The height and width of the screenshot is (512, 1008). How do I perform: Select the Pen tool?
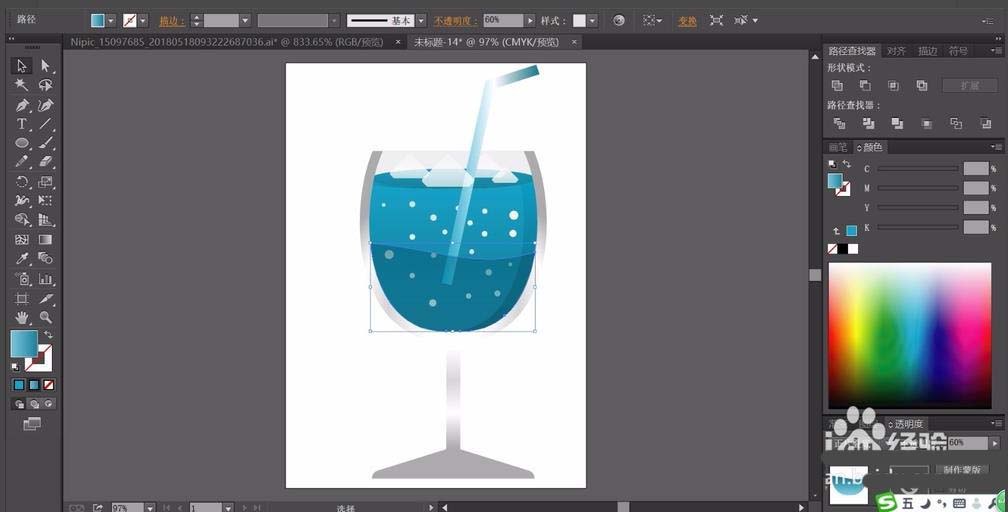tap(21, 105)
